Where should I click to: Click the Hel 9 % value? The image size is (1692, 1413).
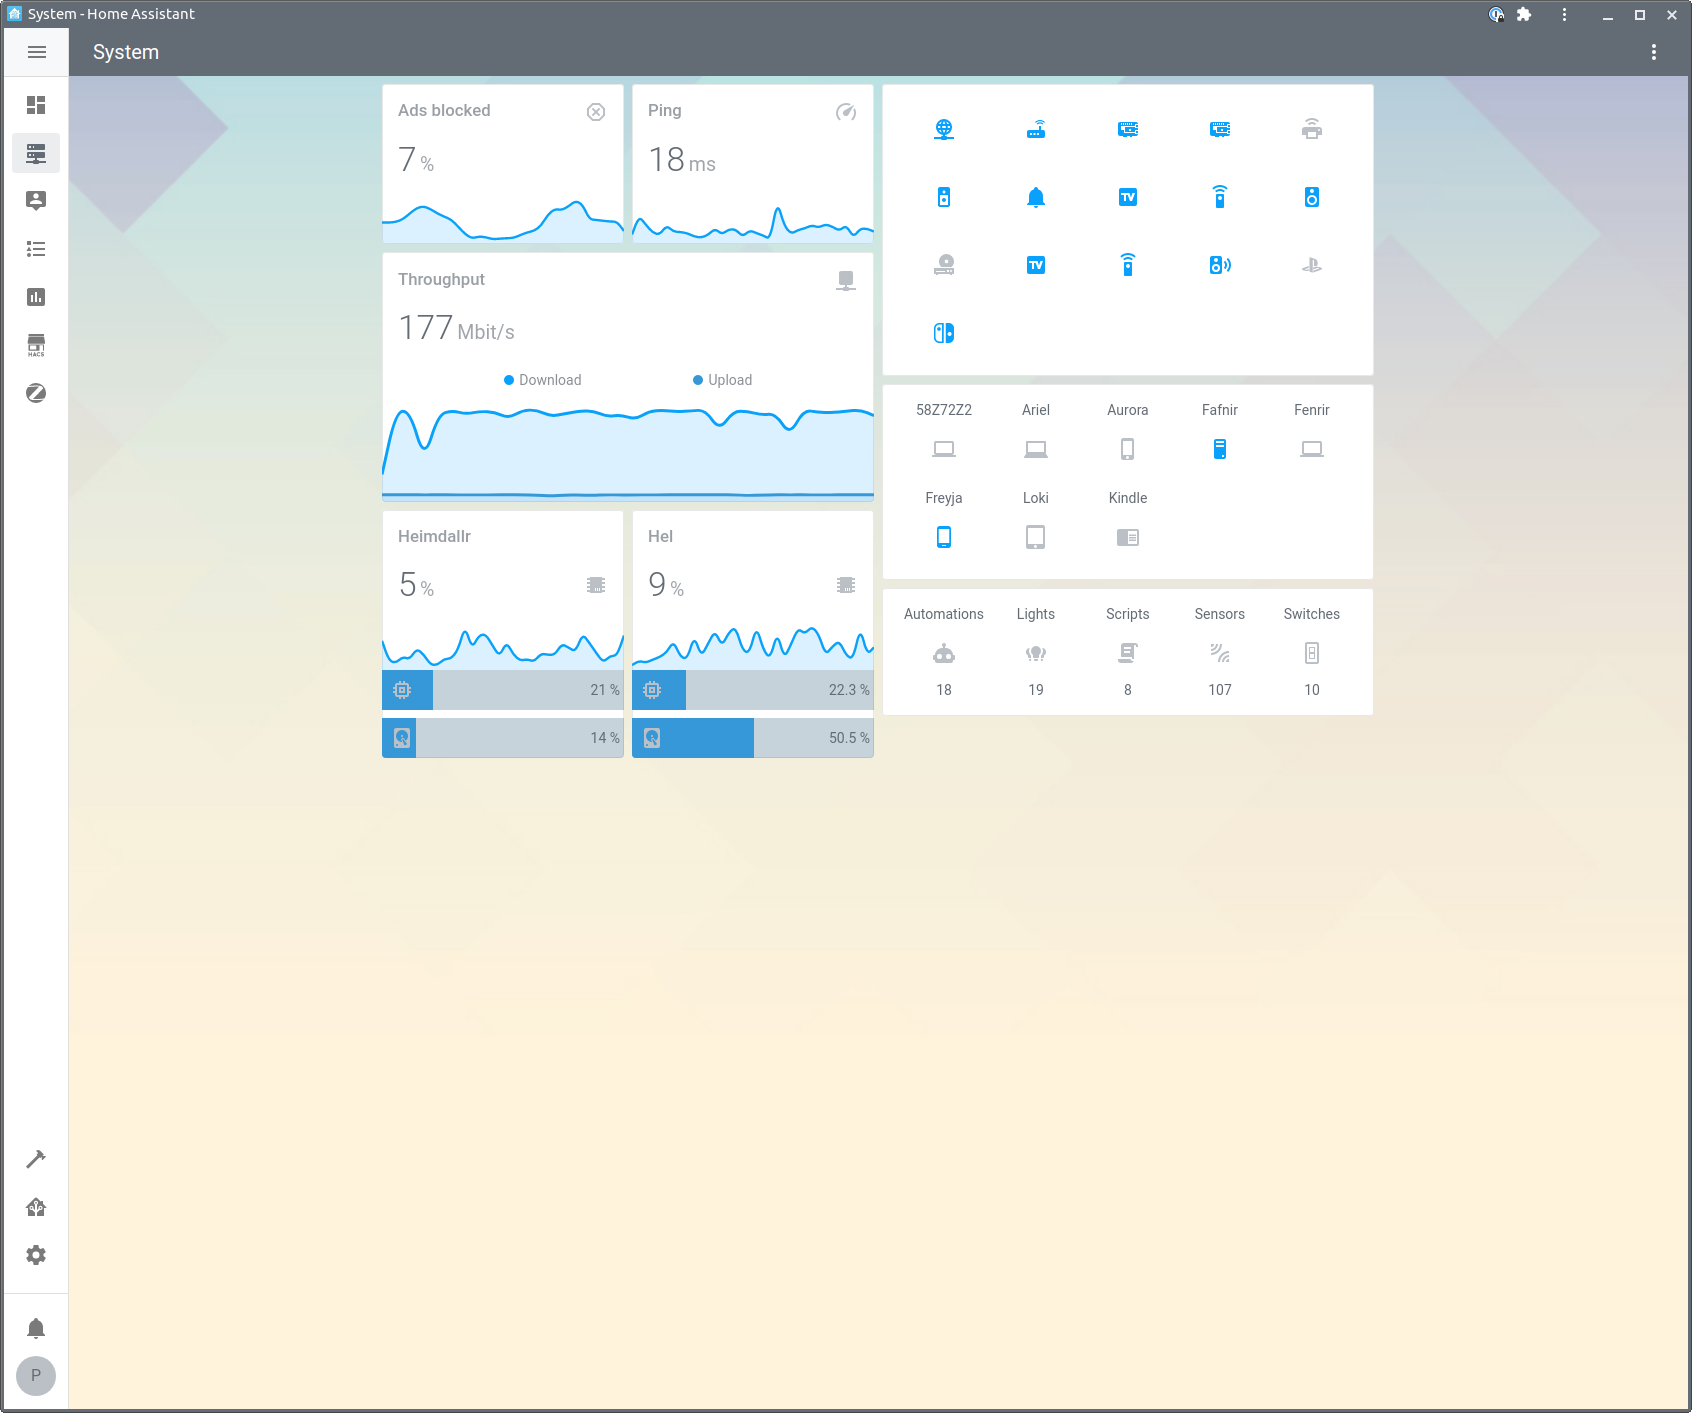[x=666, y=585]
